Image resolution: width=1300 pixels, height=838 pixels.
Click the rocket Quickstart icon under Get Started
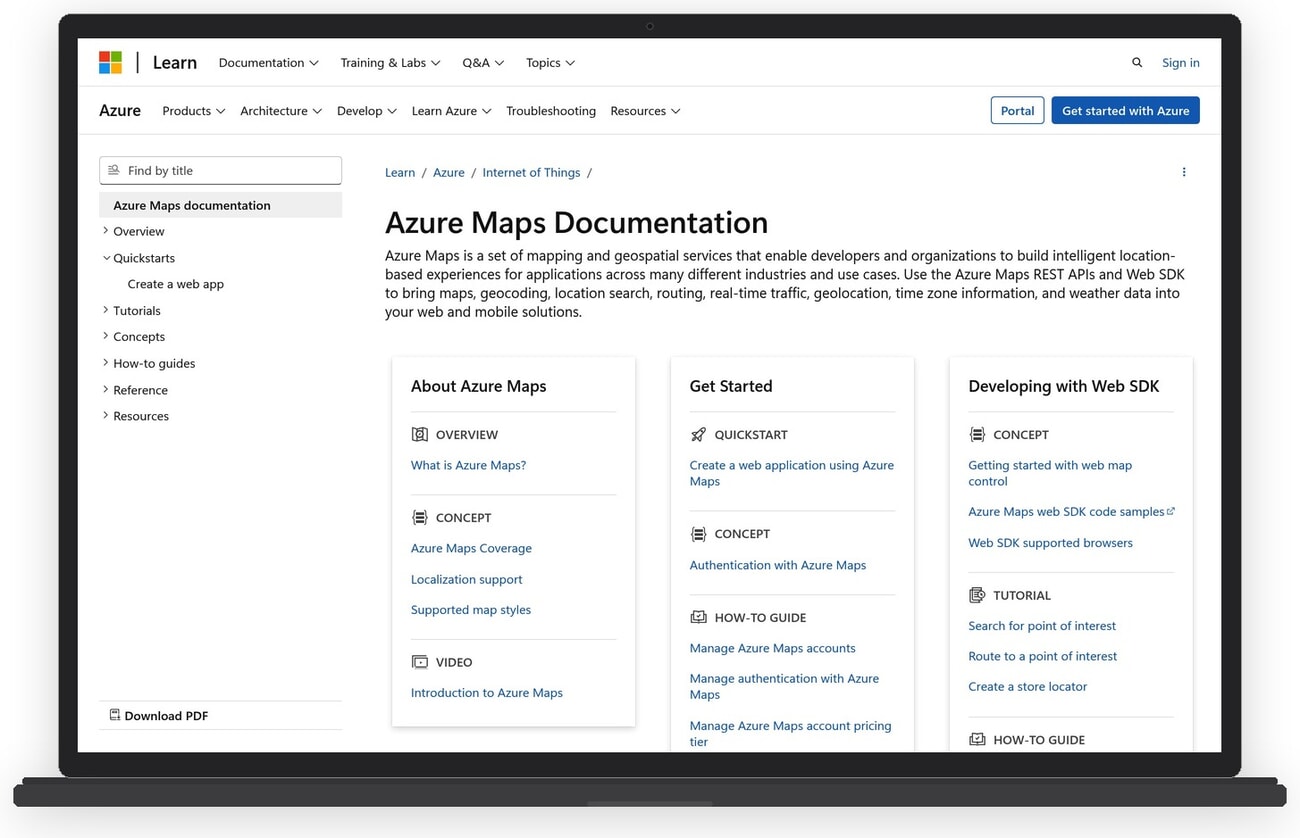(x=697, y=434)
